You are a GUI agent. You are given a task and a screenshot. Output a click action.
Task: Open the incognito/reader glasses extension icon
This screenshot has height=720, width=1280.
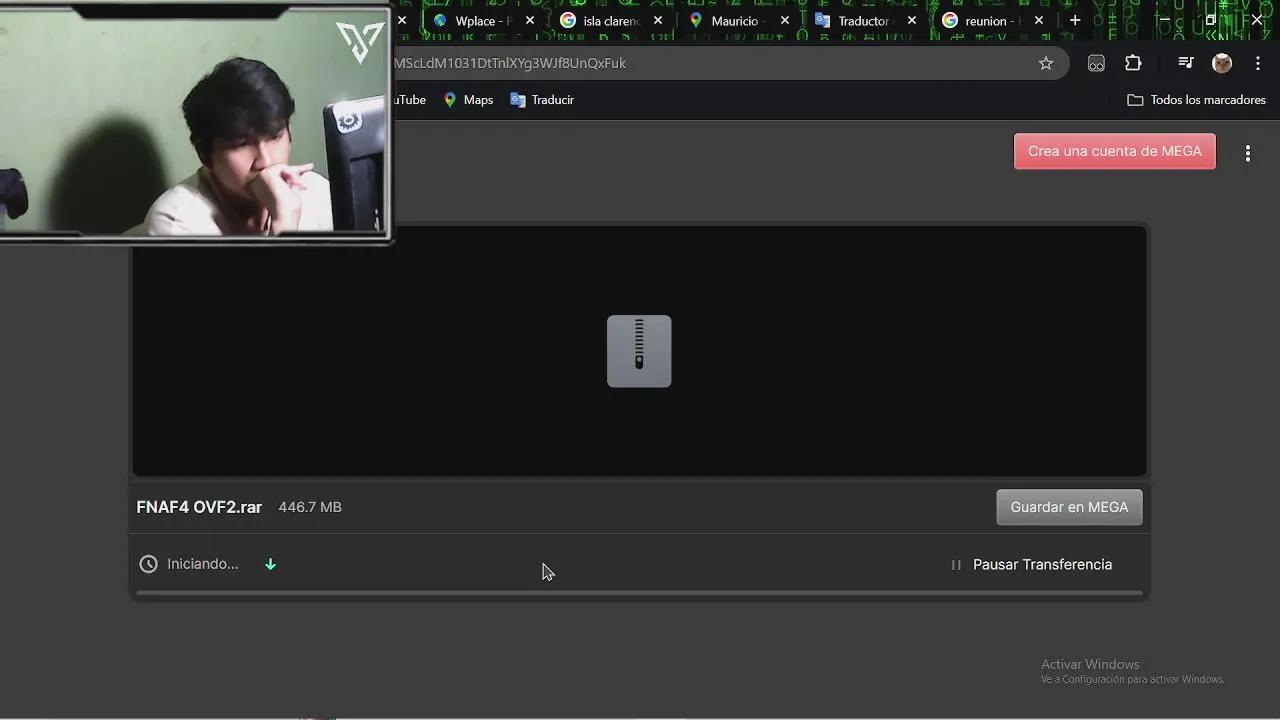[x=1096, y=63]
